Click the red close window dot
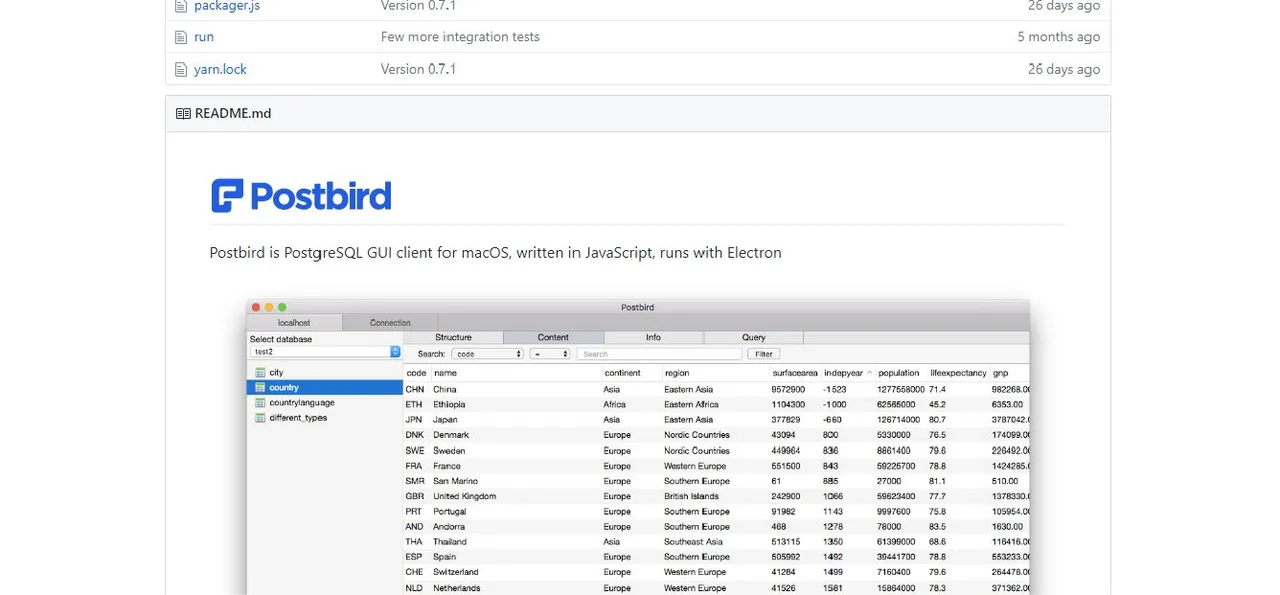Viewport: 1280px width, 595px height. (256, 307)
